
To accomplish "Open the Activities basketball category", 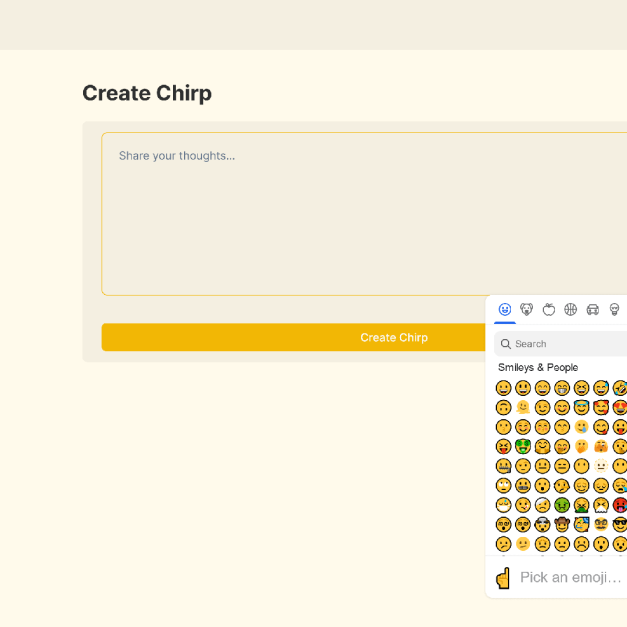I will pos(571,310).
